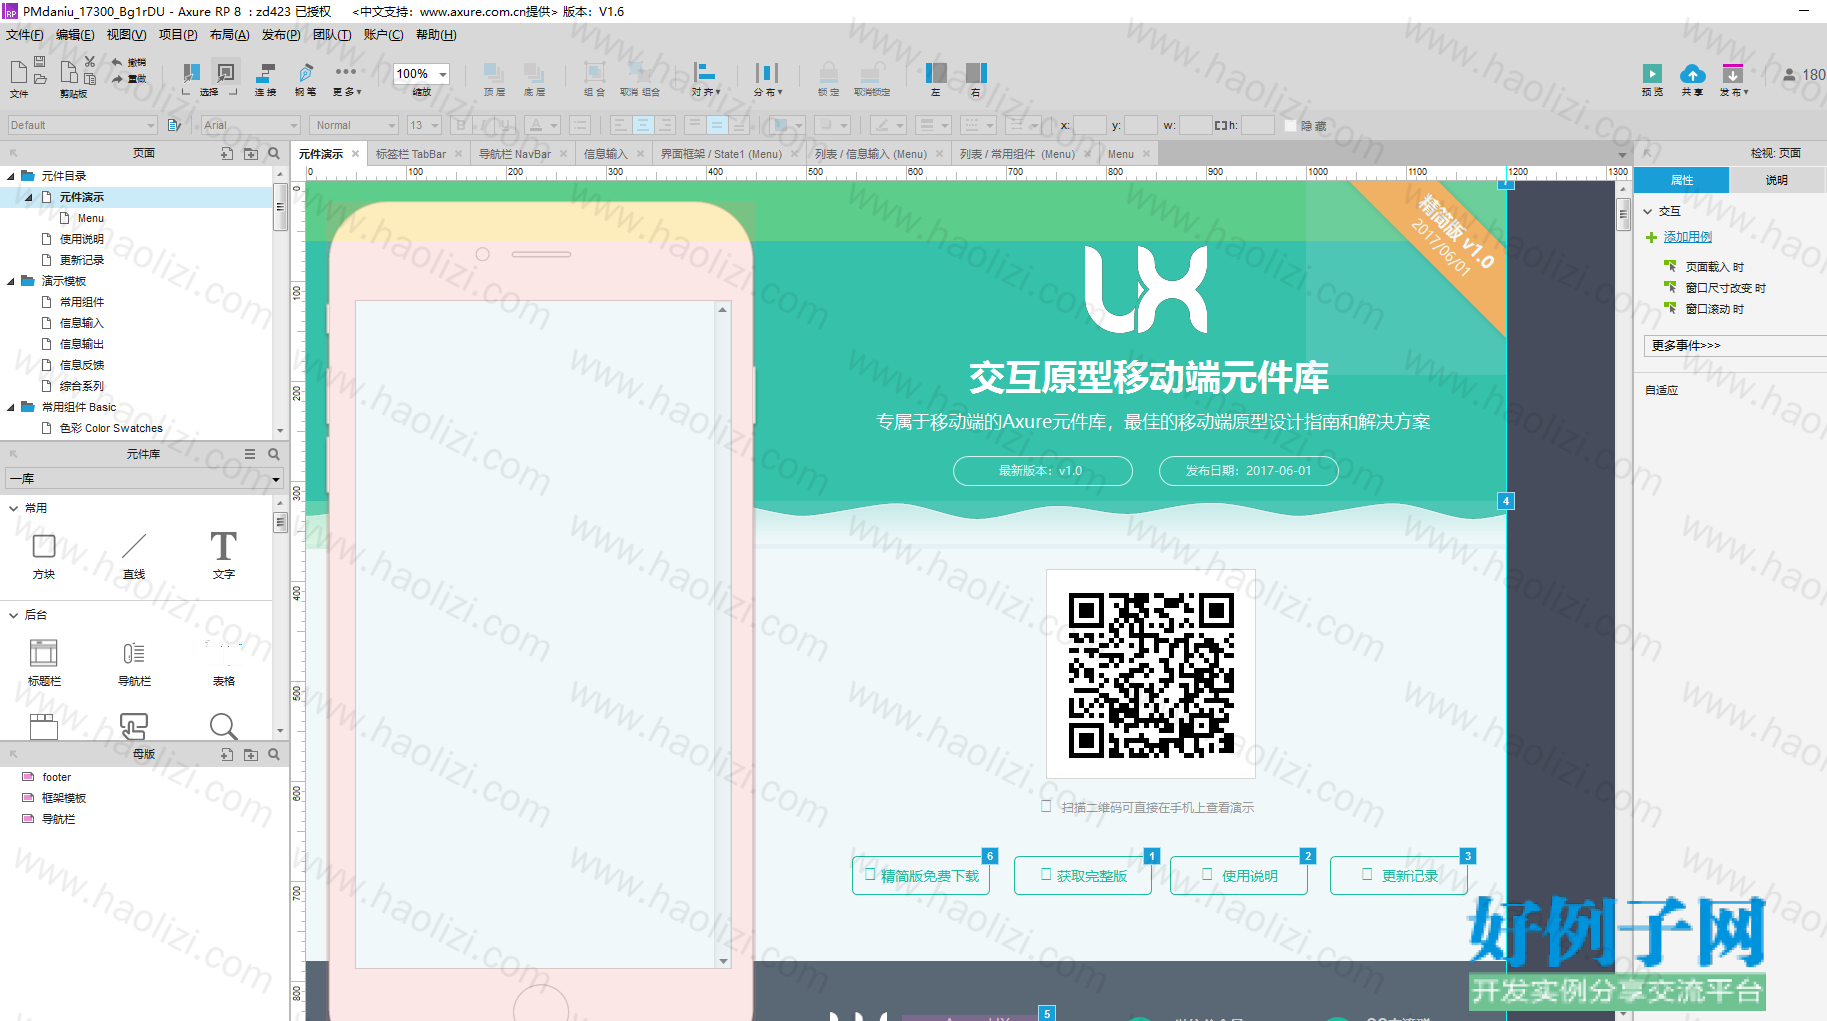
Task: Click the 更多事件>>> button
Action: click(x=1734, y=345)
